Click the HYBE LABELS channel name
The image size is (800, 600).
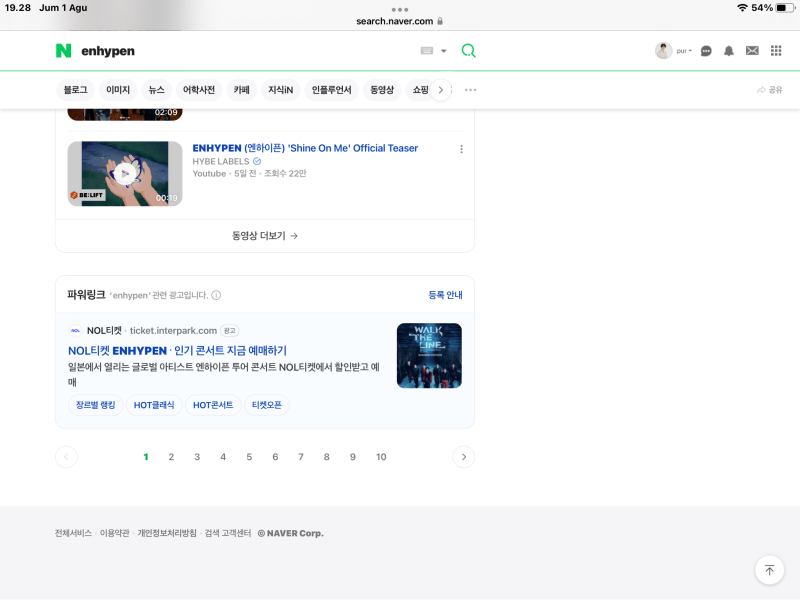(x=221, y=161)
